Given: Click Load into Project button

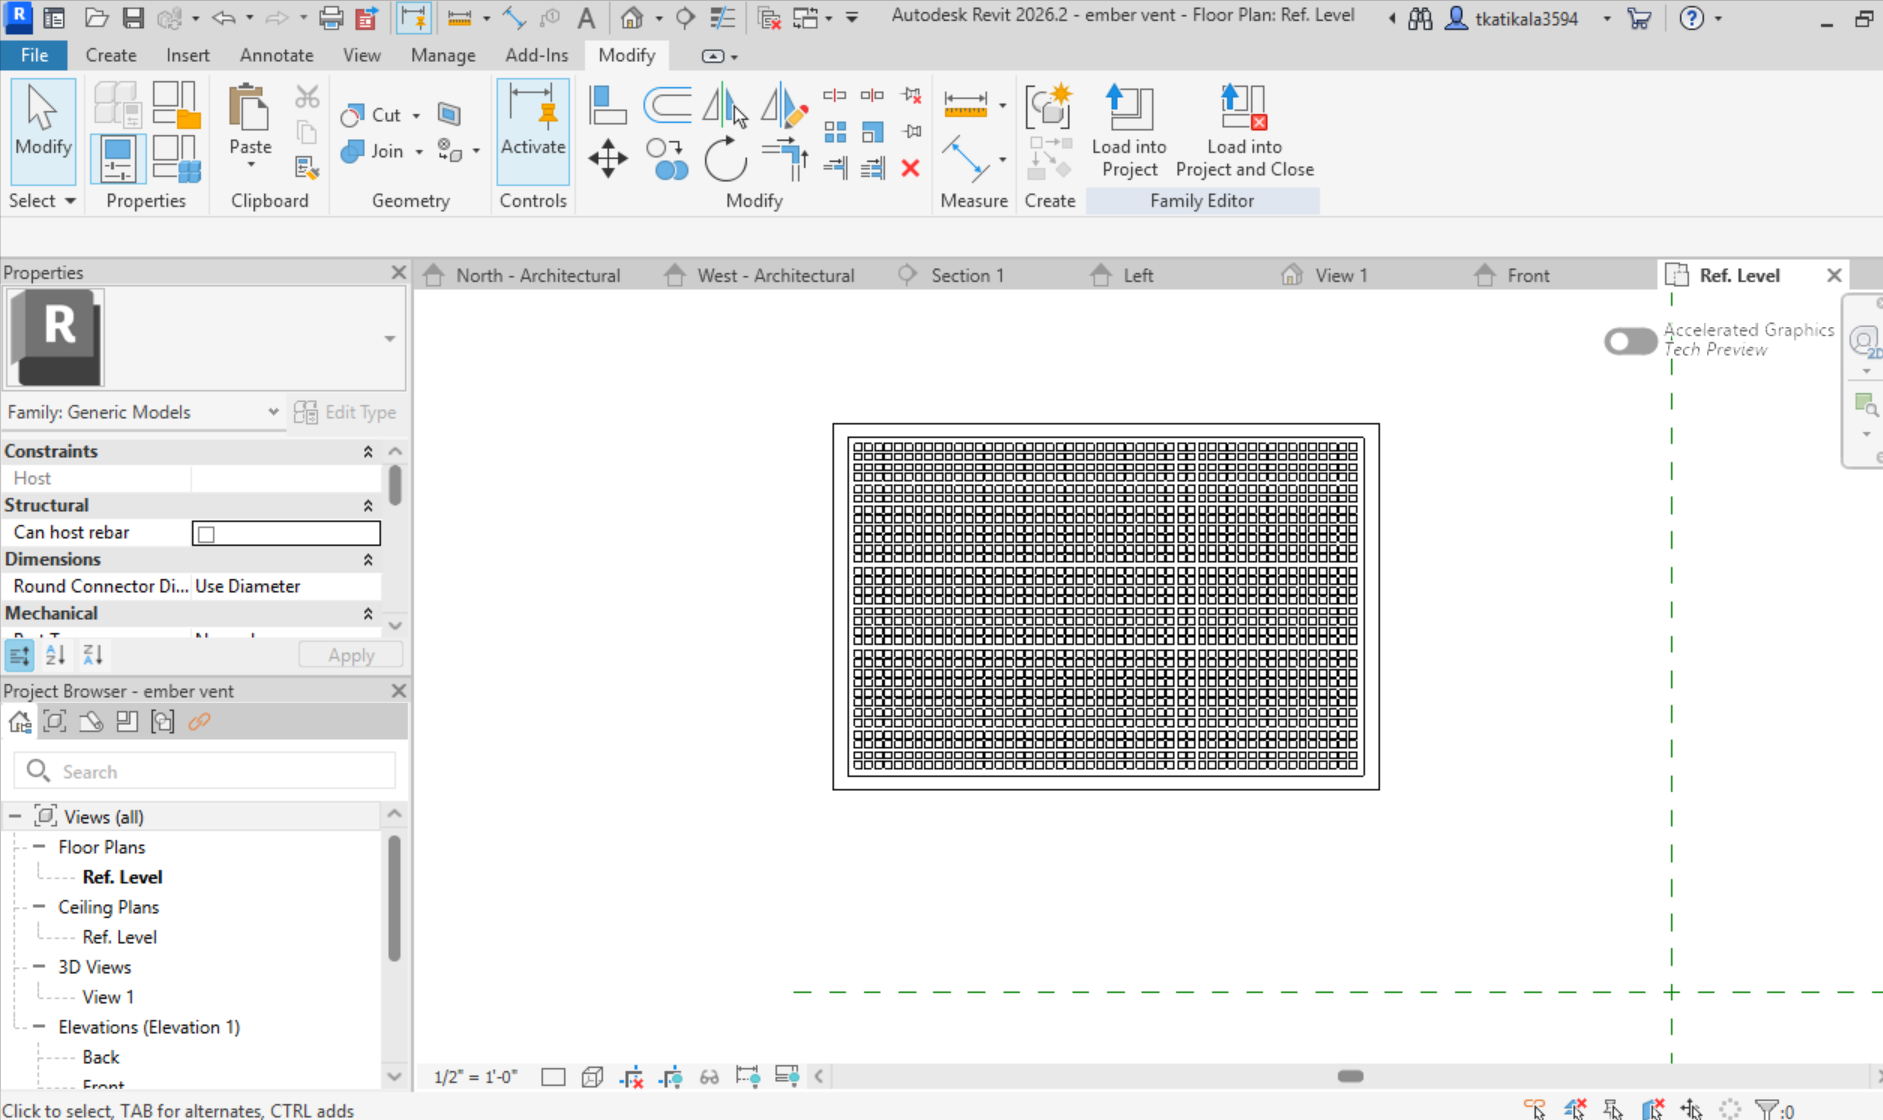Looking at the screenshot, I should pyautogui.click(x=1129, y=131).
